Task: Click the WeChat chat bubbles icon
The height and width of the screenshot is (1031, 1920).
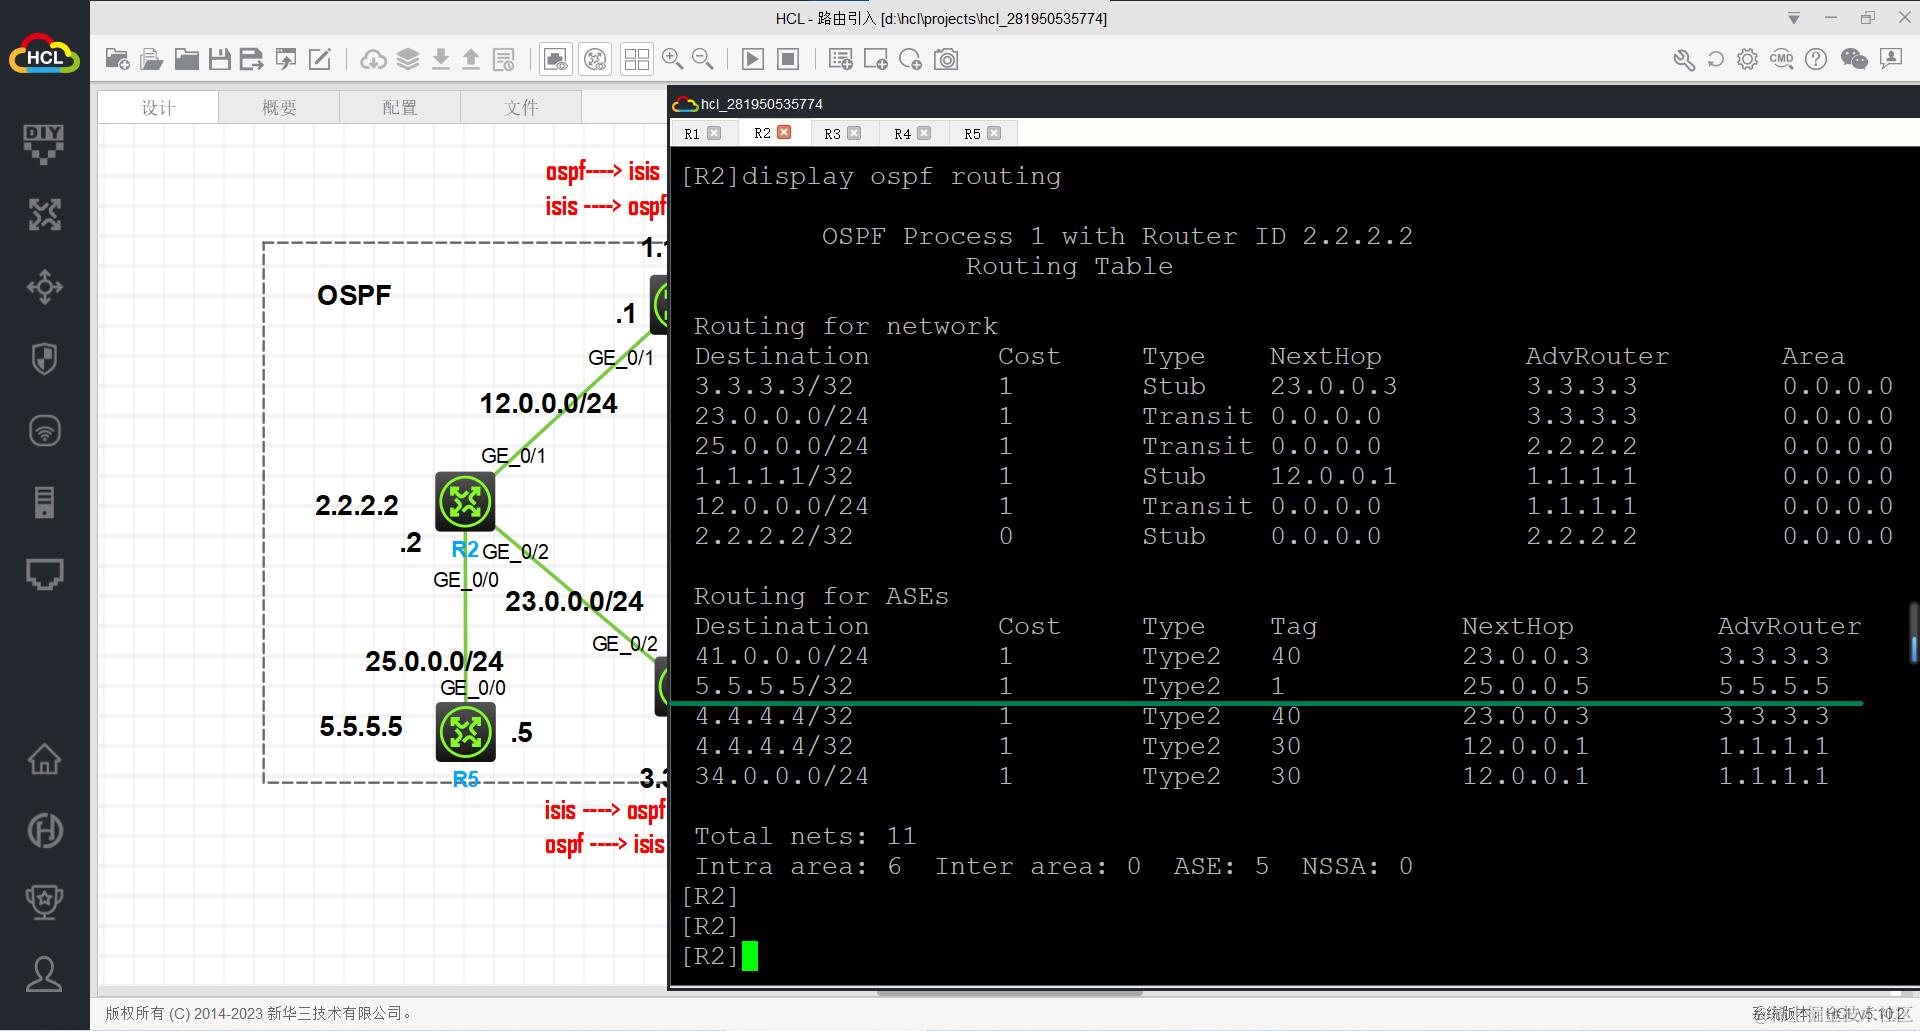Action: pyautogui.click(x=1854, y=59)
